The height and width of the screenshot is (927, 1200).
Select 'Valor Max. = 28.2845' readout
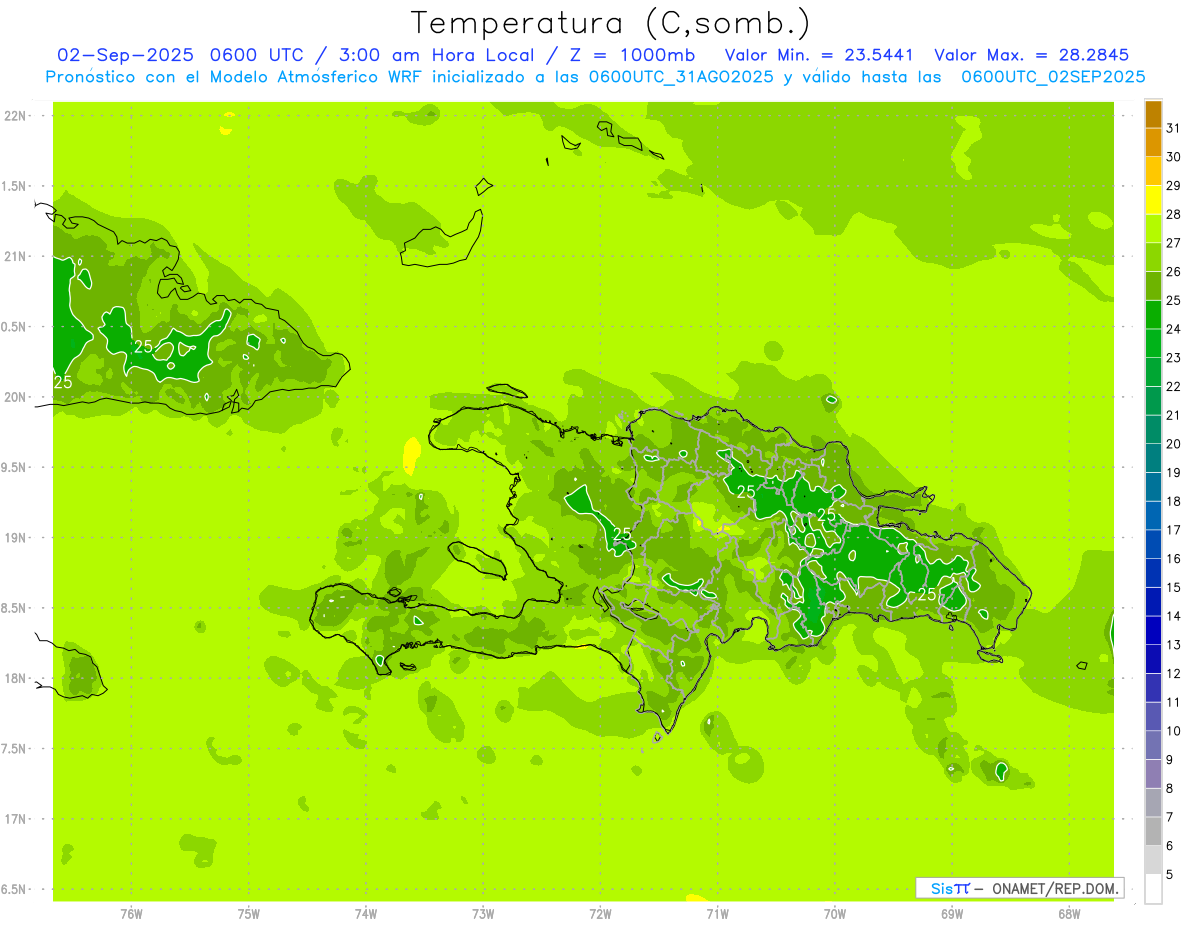(1031, 55)
